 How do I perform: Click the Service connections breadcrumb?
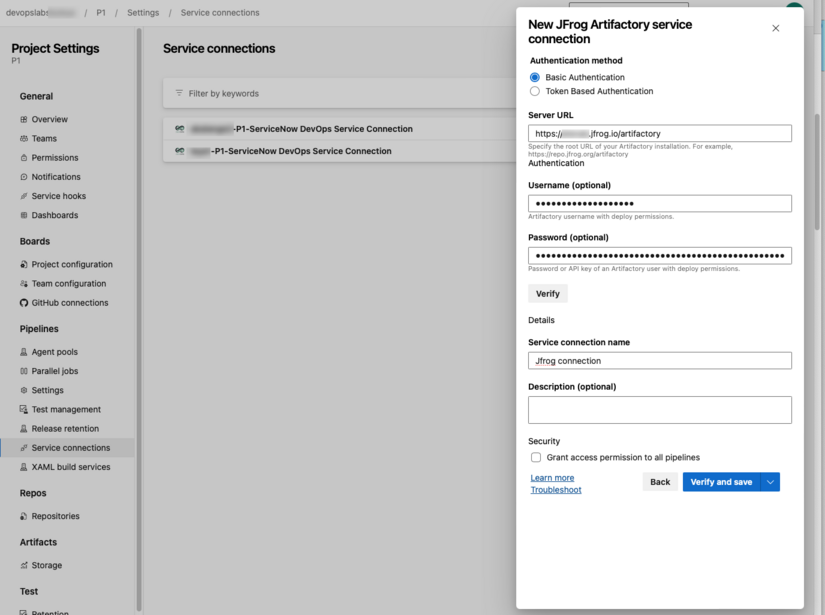tap(220, 13)
